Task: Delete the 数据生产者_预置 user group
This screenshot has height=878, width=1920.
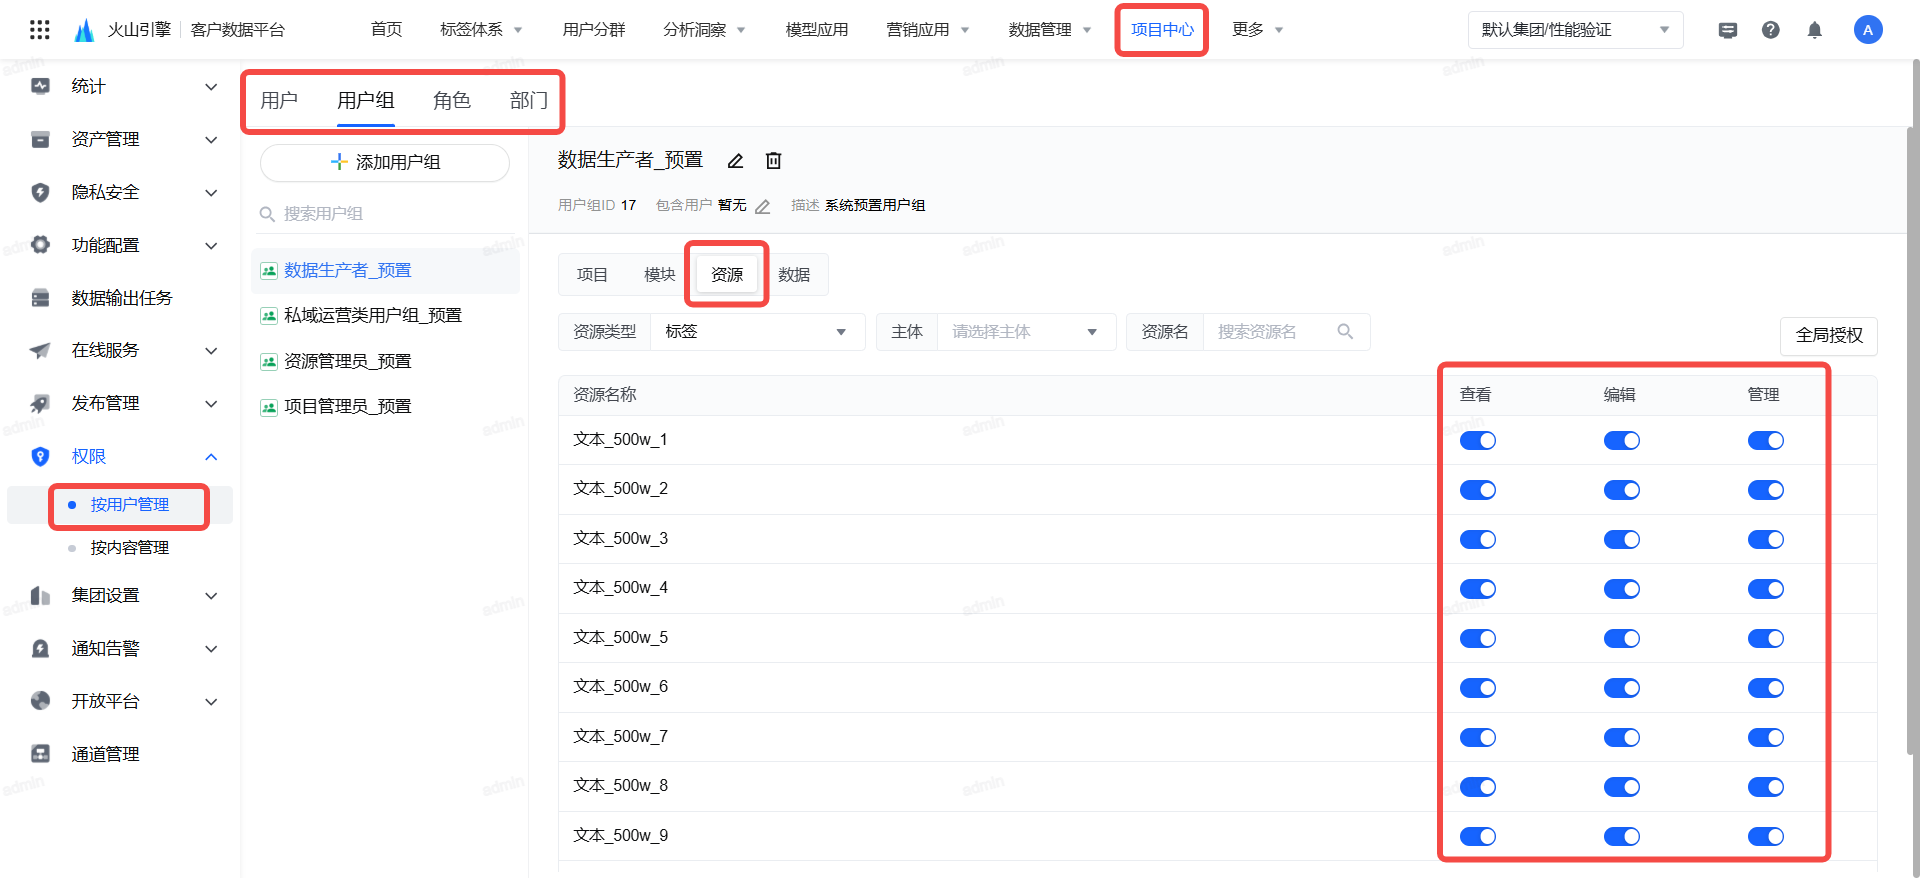Action: pos(773,161)
